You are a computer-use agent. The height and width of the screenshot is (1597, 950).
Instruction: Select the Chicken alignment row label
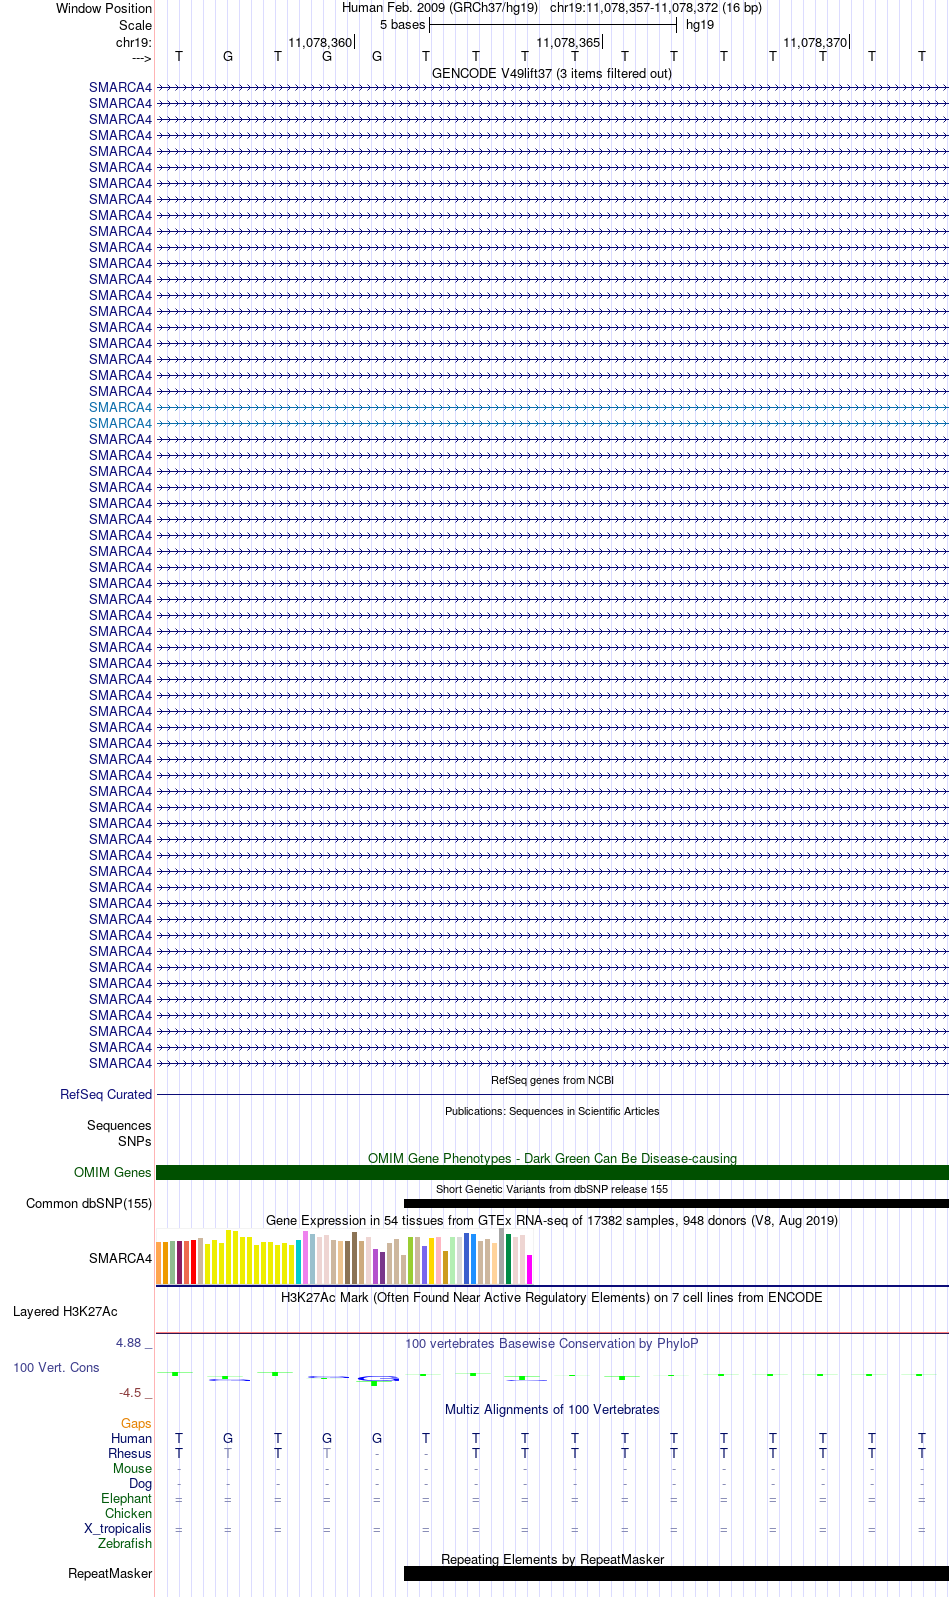[129, 1513]
